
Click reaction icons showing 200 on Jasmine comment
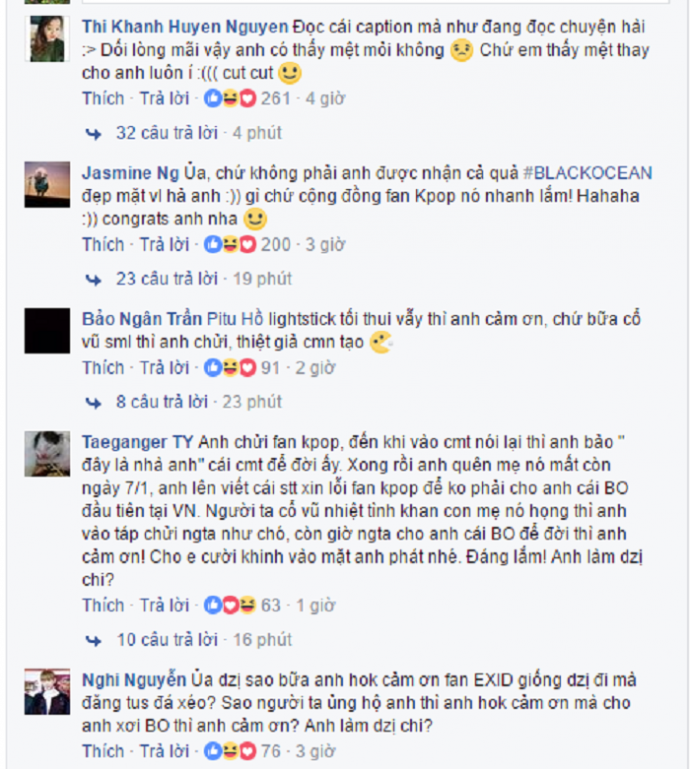click(x=230, y=244)
